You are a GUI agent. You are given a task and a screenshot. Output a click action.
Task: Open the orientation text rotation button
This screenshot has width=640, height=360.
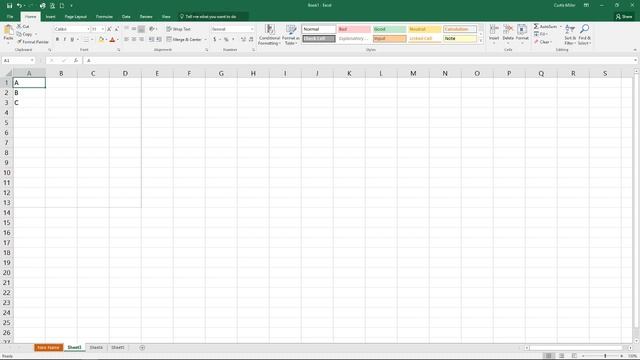click(x=153, y=29)
